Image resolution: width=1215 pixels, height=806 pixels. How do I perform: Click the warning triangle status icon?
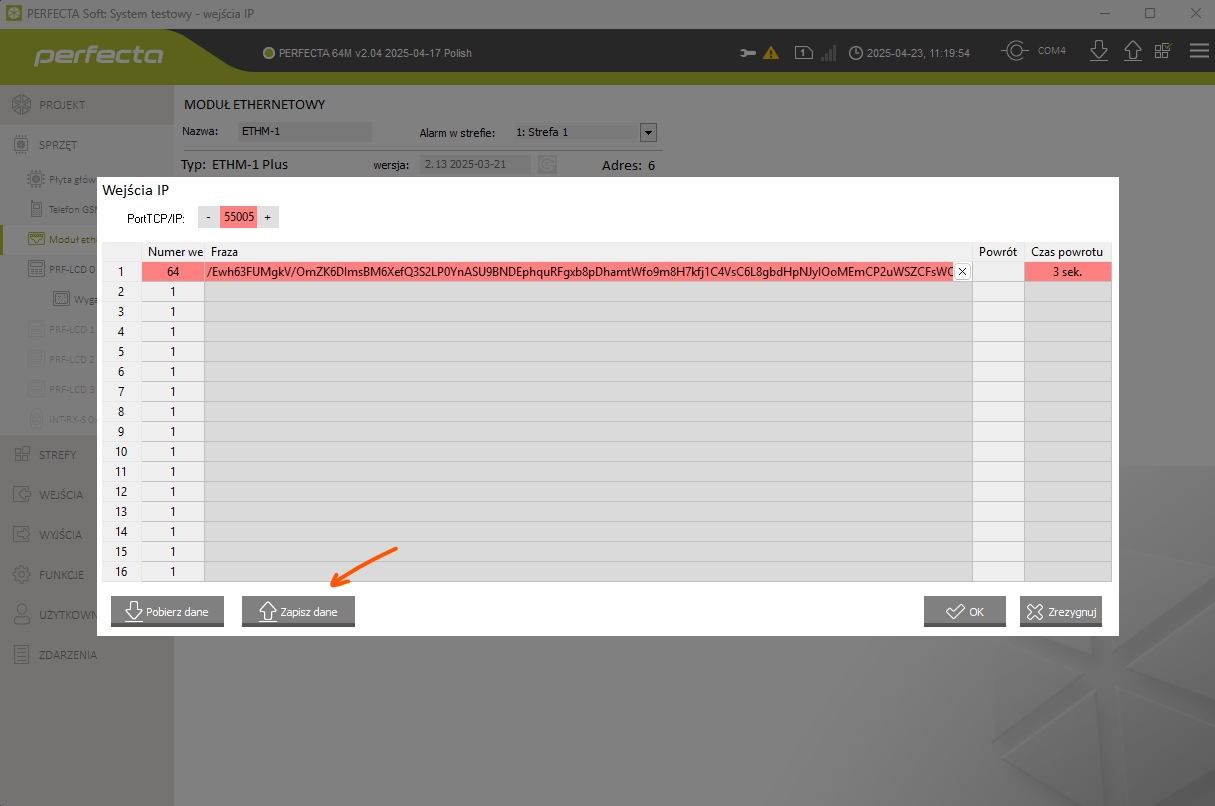[771, 53]
